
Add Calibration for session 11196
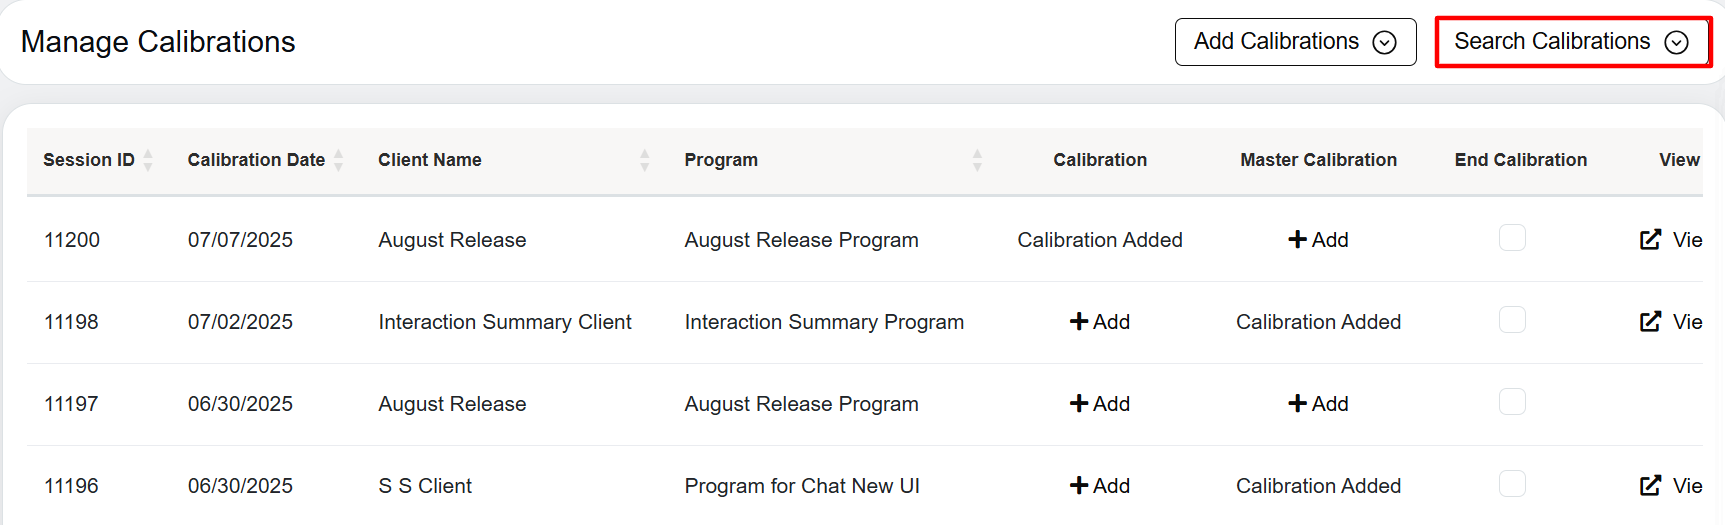(x=1100, y=486)
